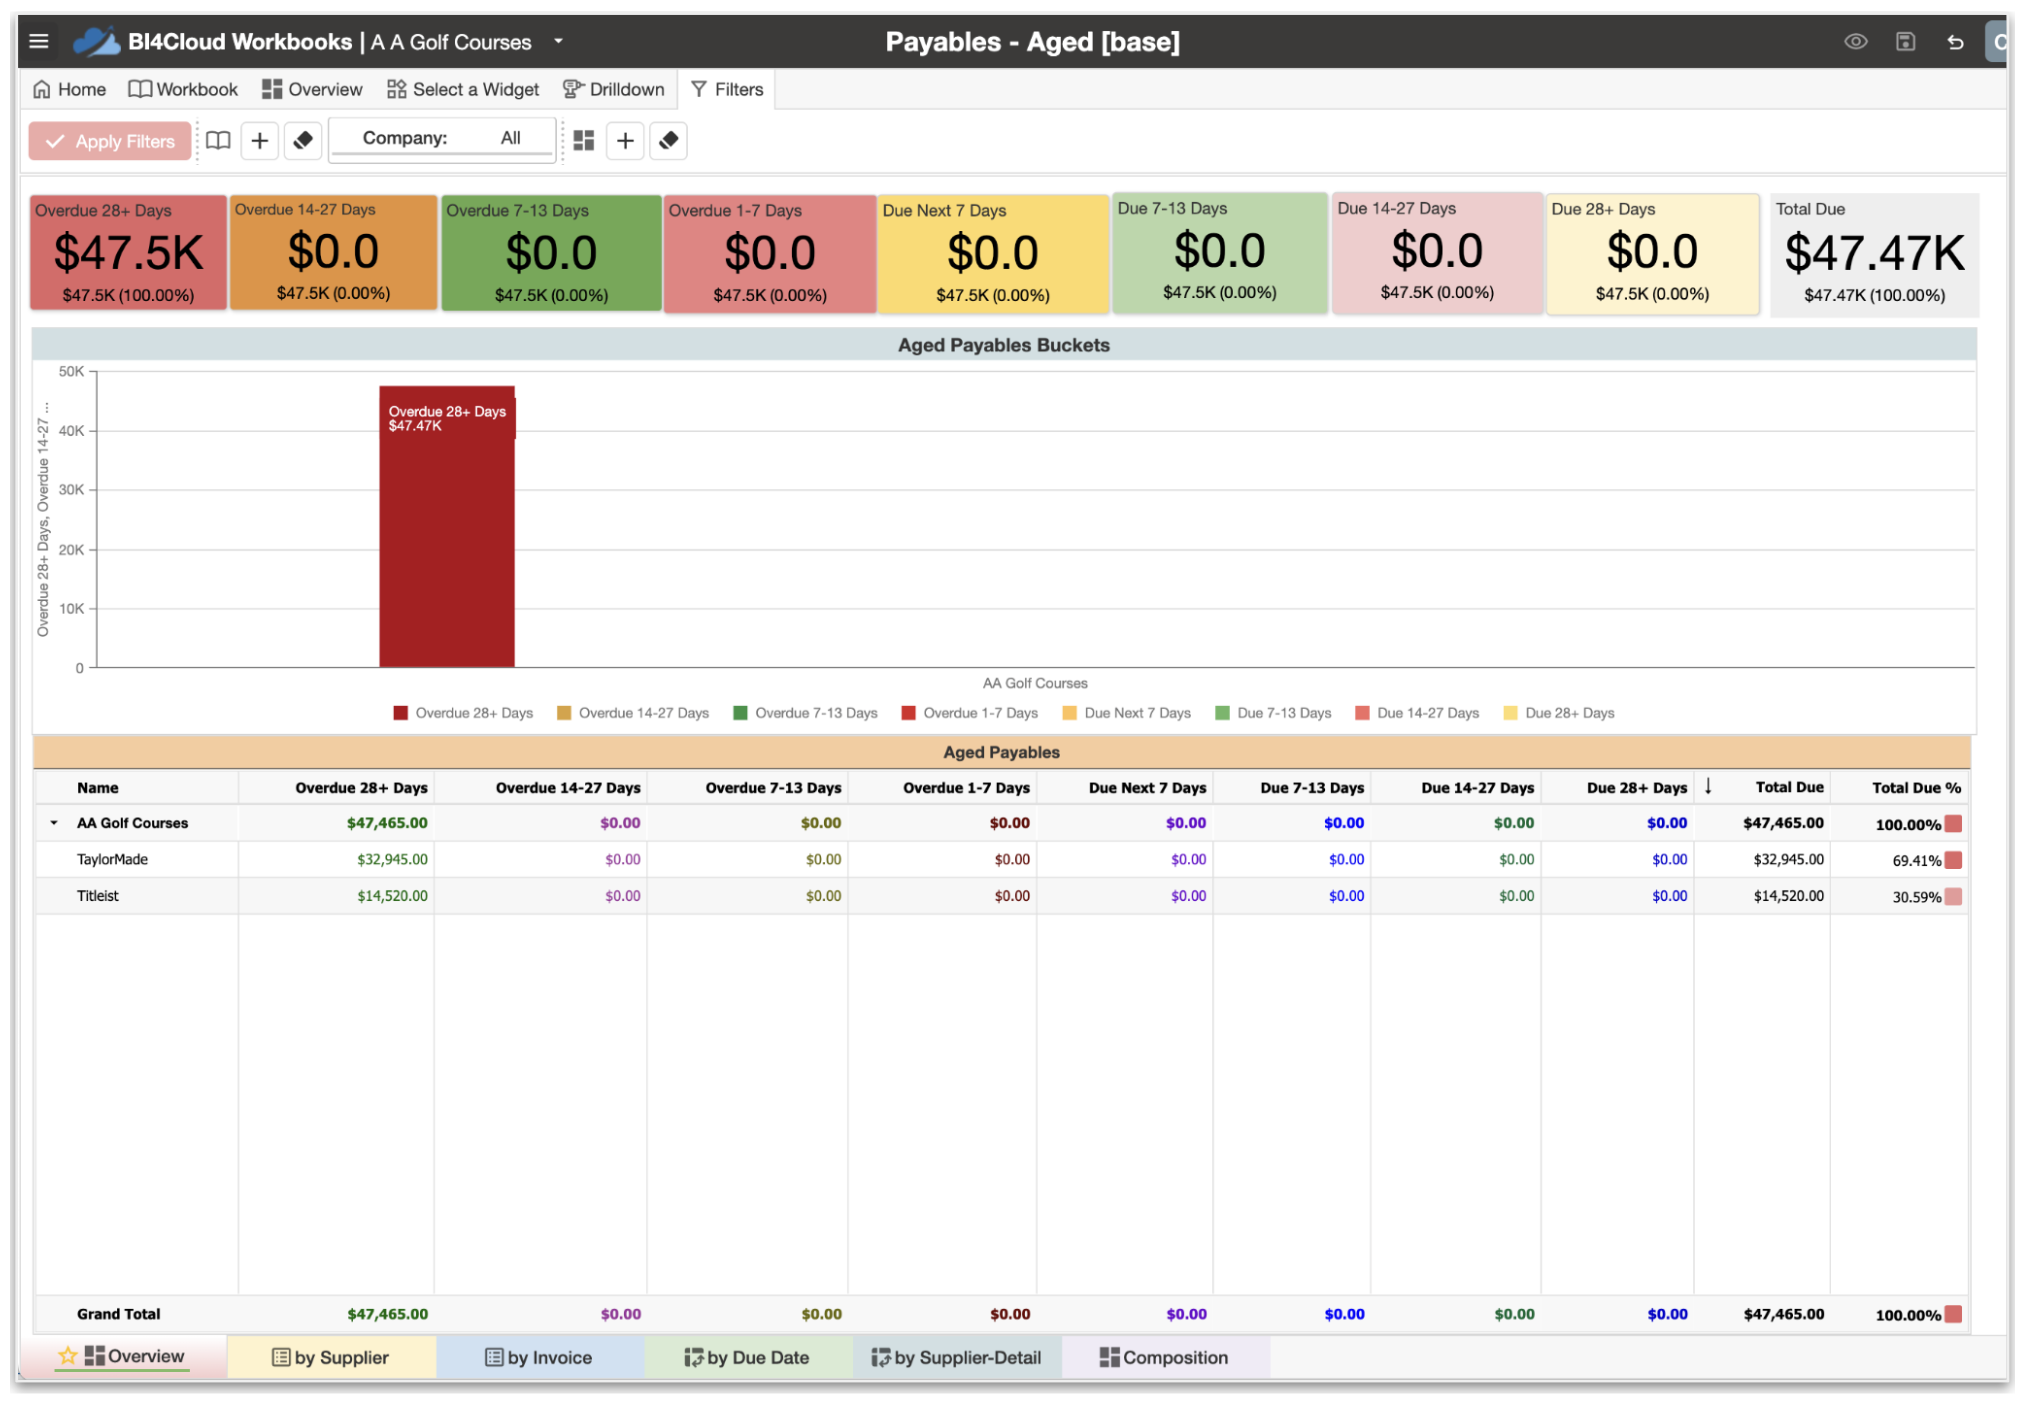
Task: Switch to the by Invoice sheet tab
Action: pos(539,1357)
